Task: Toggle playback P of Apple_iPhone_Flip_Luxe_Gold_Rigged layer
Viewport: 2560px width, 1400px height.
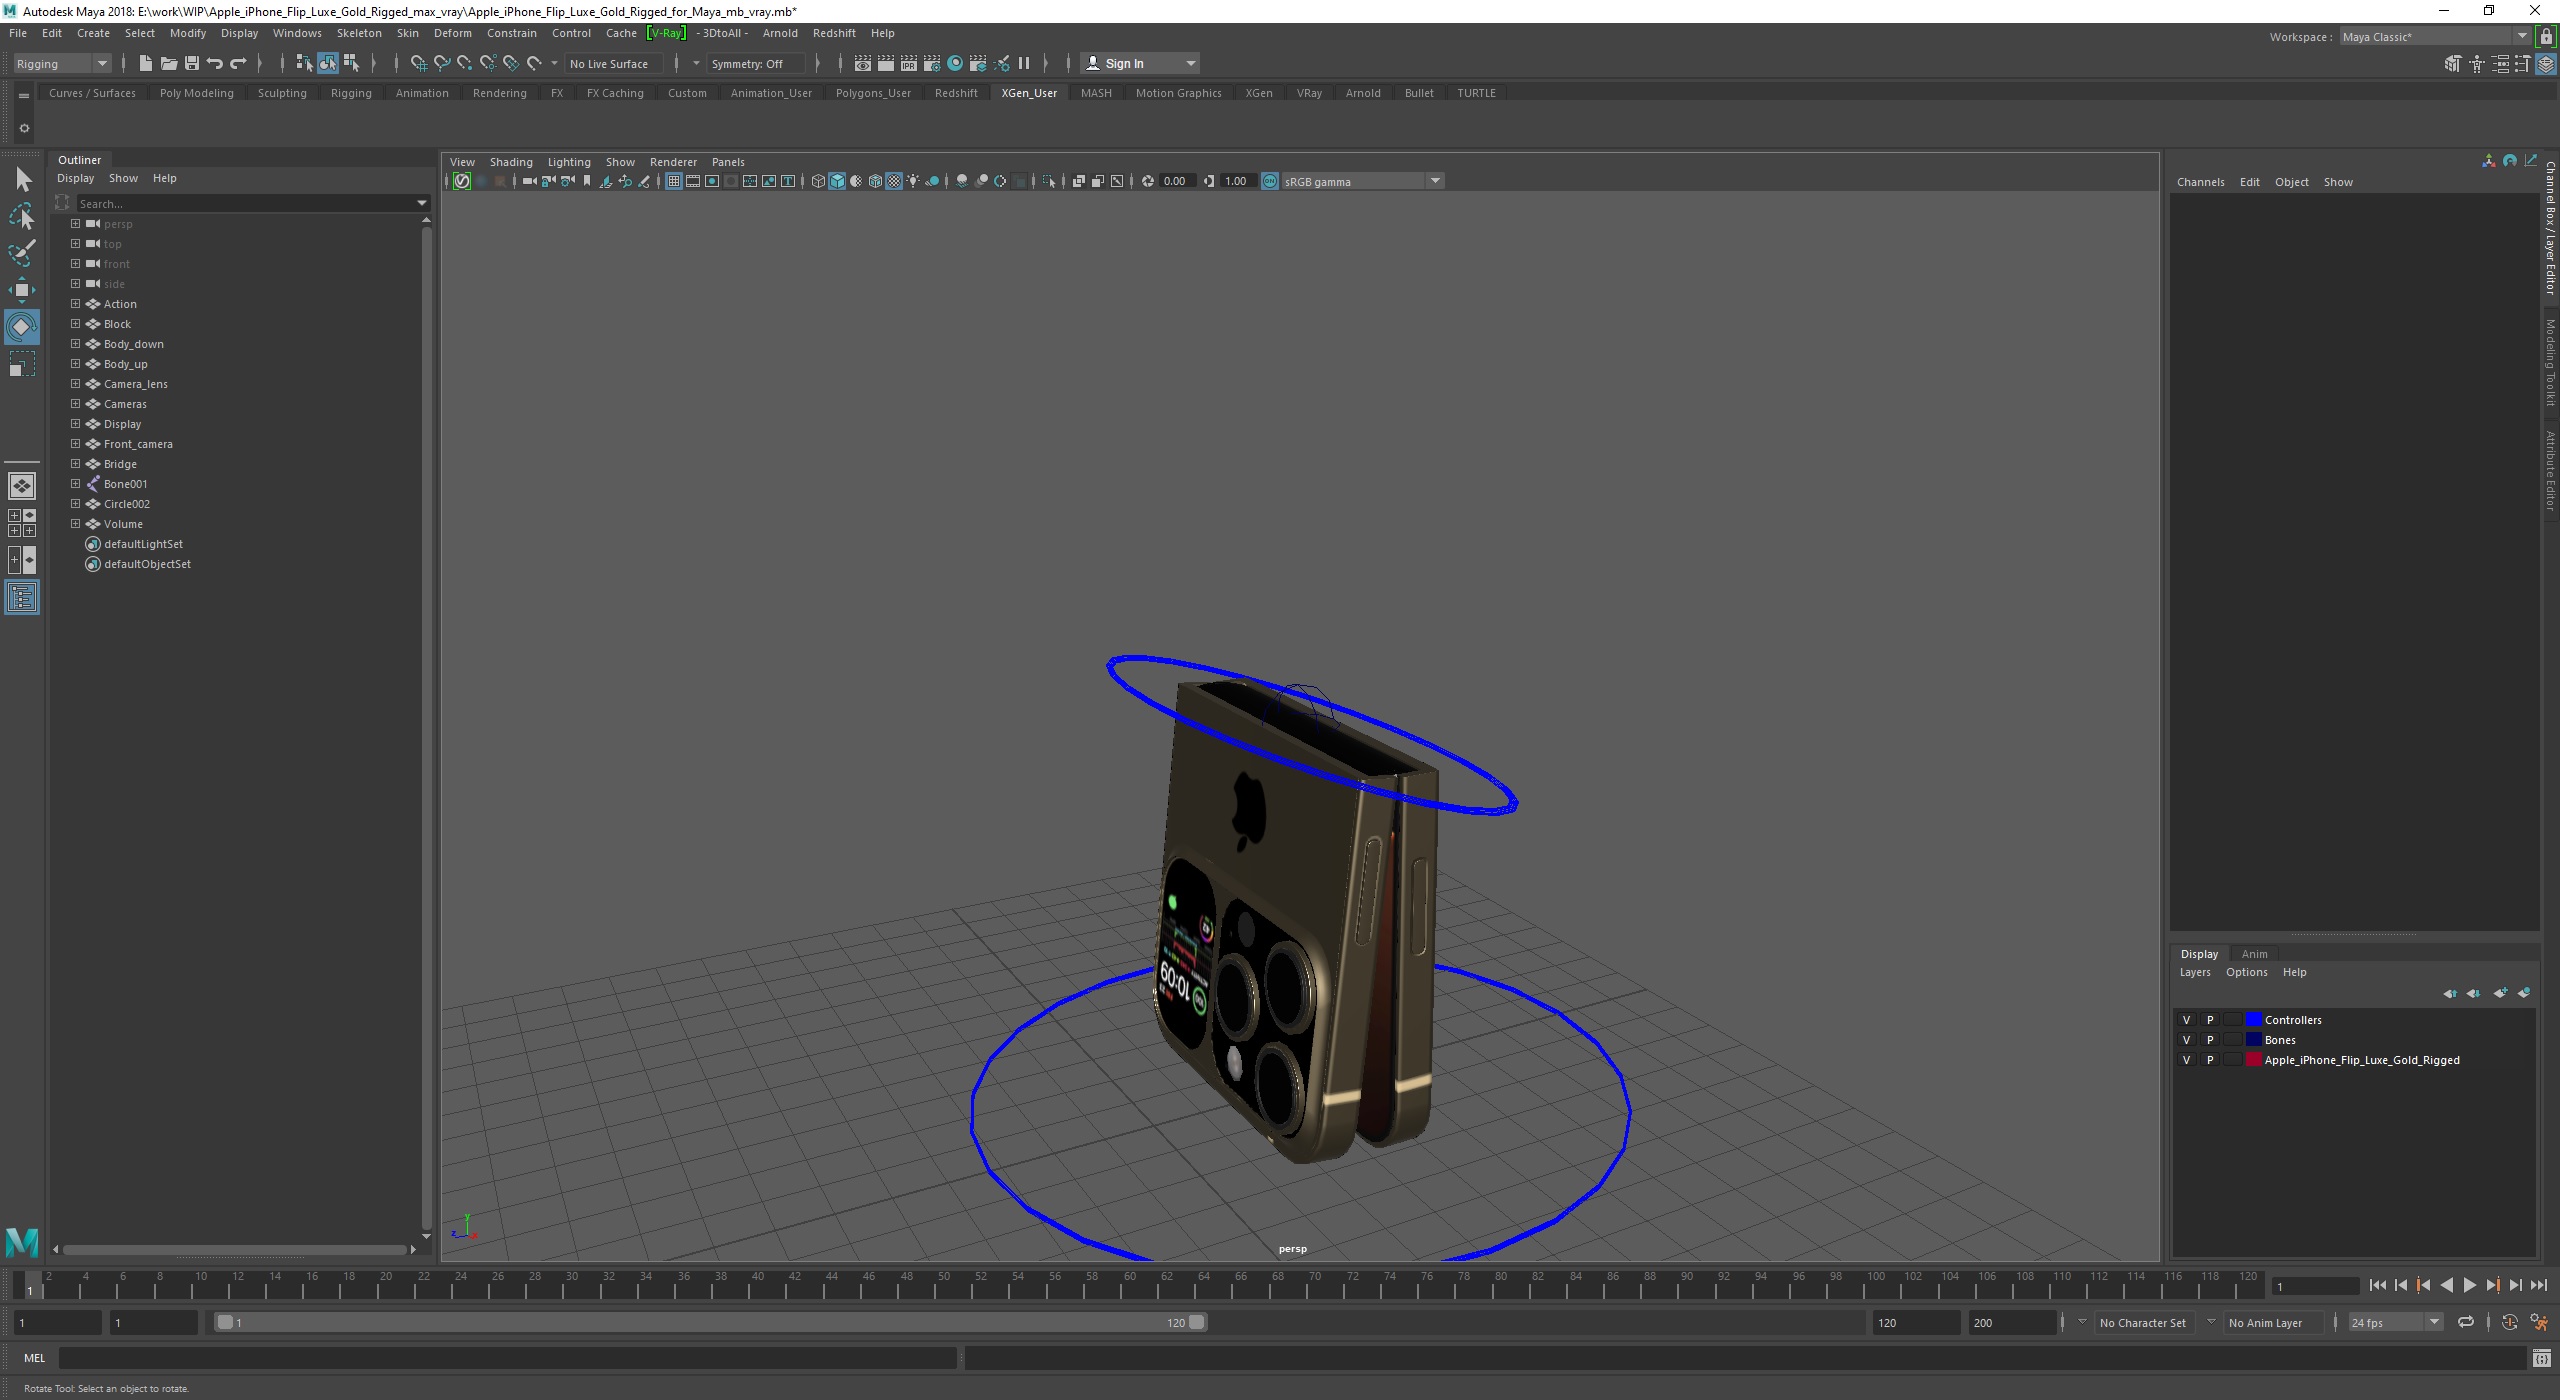Action: [2210, 1060]
